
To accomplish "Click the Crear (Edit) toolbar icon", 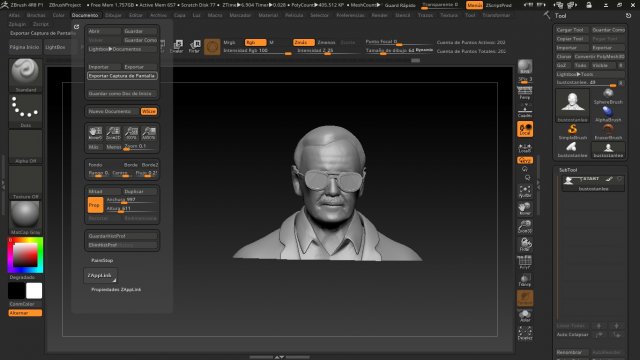I will pos(177,46).
